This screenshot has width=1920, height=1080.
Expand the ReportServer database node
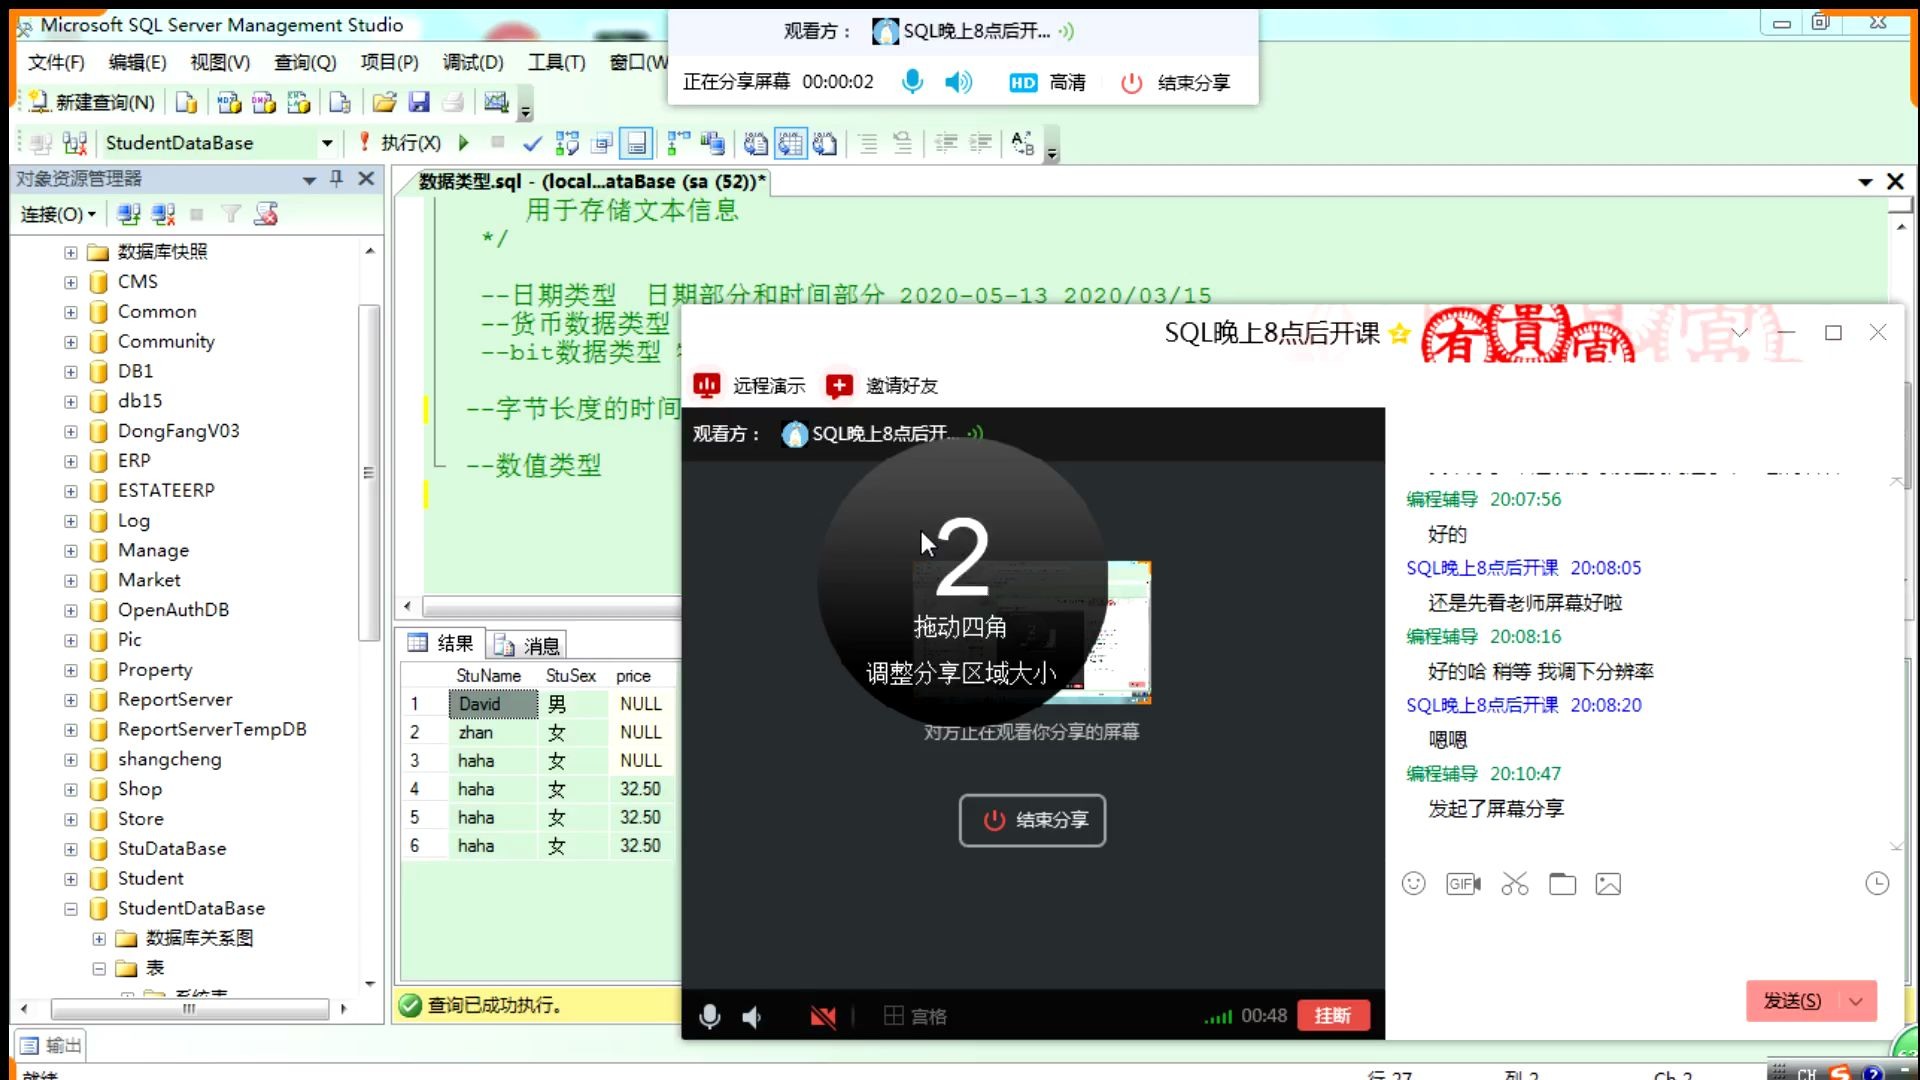pos(71,700)
